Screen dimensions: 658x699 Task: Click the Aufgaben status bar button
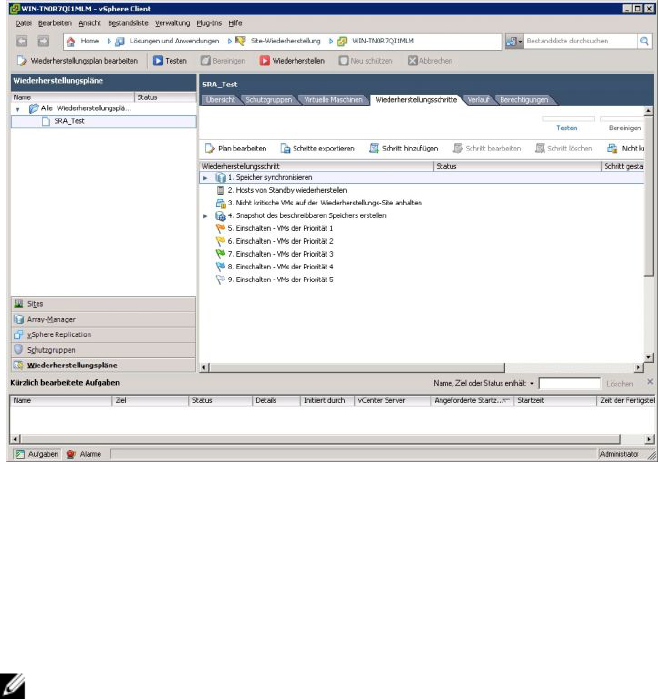pyautogui.click(x=37, y=454)
